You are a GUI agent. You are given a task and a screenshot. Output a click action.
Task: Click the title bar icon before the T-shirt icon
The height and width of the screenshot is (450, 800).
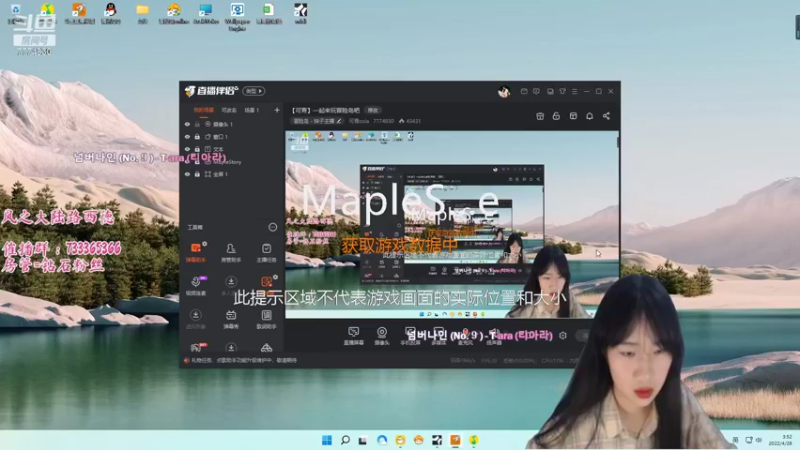tap(550, 91)
